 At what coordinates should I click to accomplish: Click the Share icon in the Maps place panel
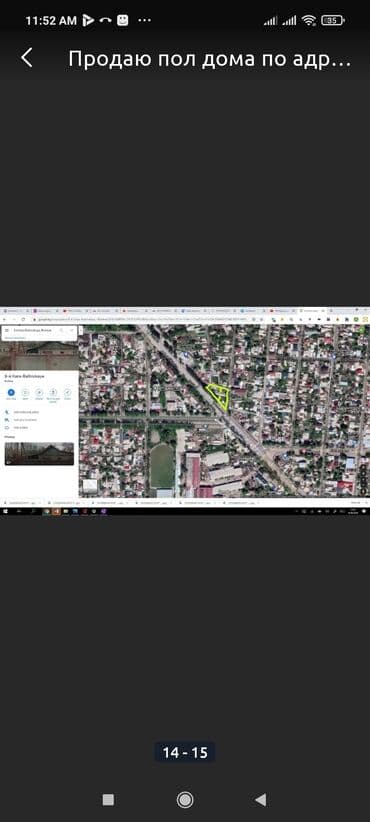point(68,392)
